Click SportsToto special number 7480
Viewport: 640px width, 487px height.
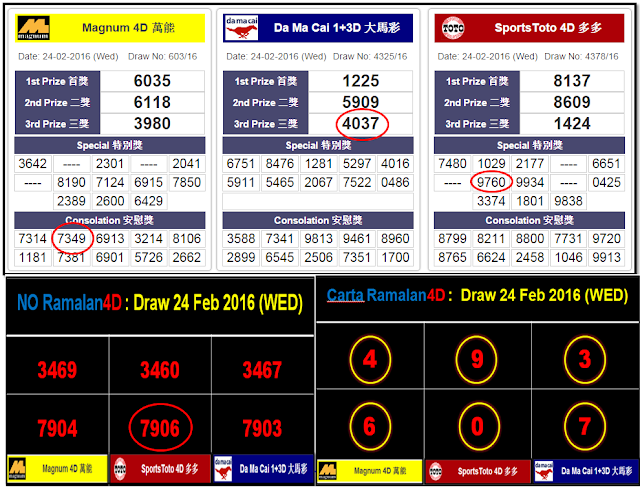pos(452,164)
